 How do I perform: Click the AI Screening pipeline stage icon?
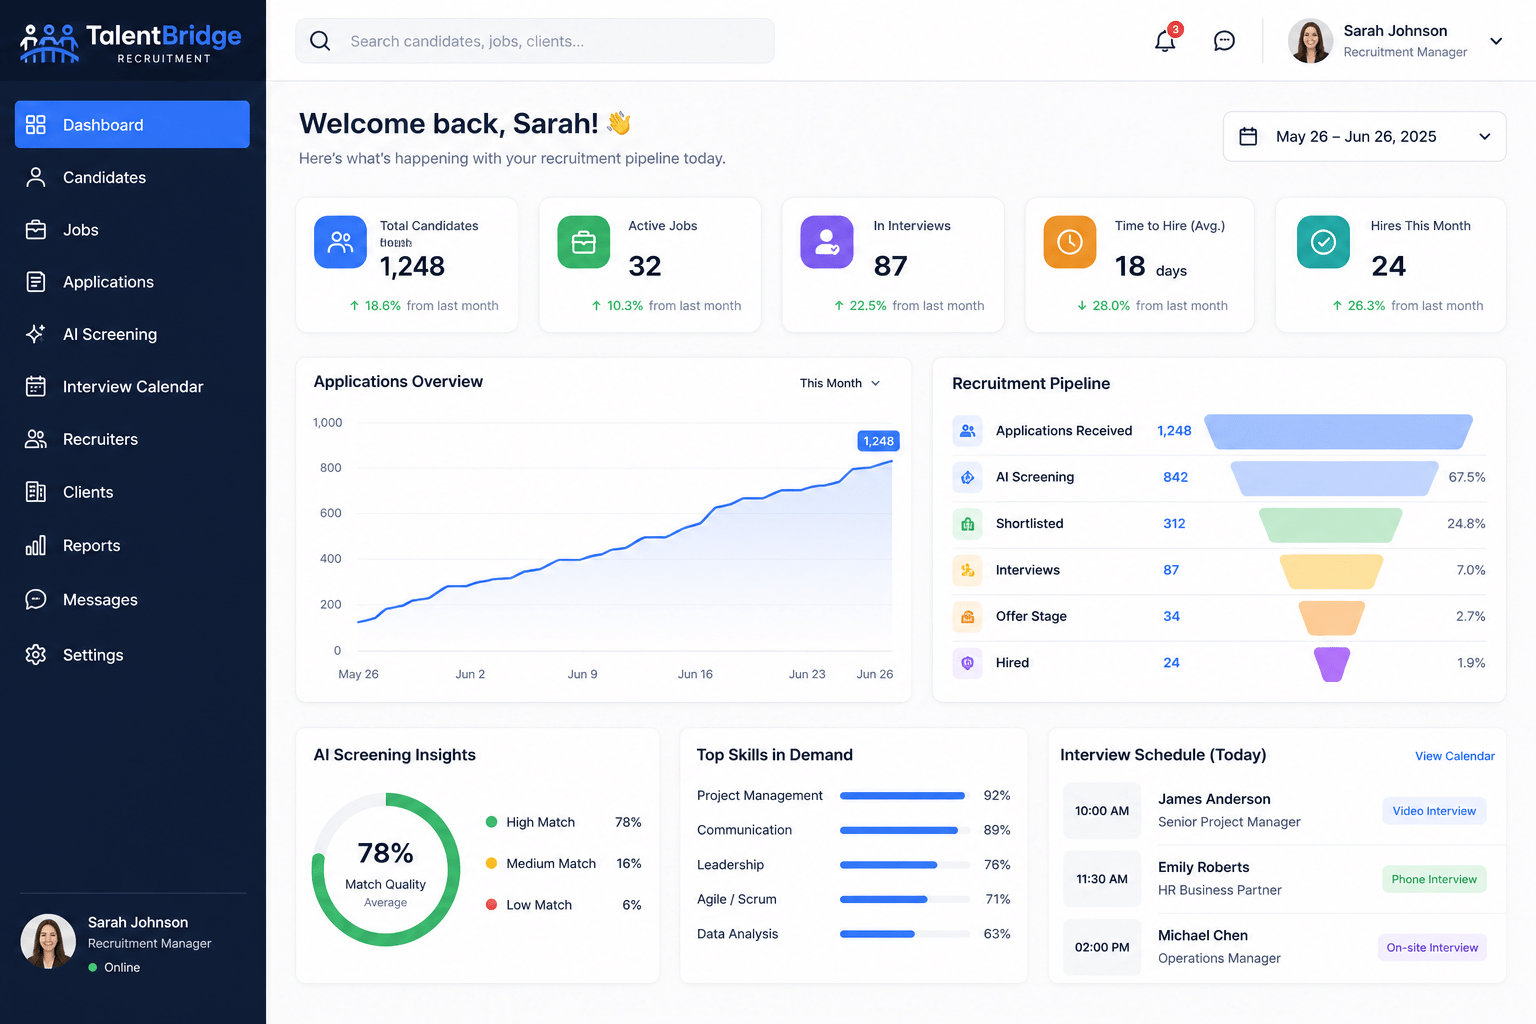click(x=967, y=477)
